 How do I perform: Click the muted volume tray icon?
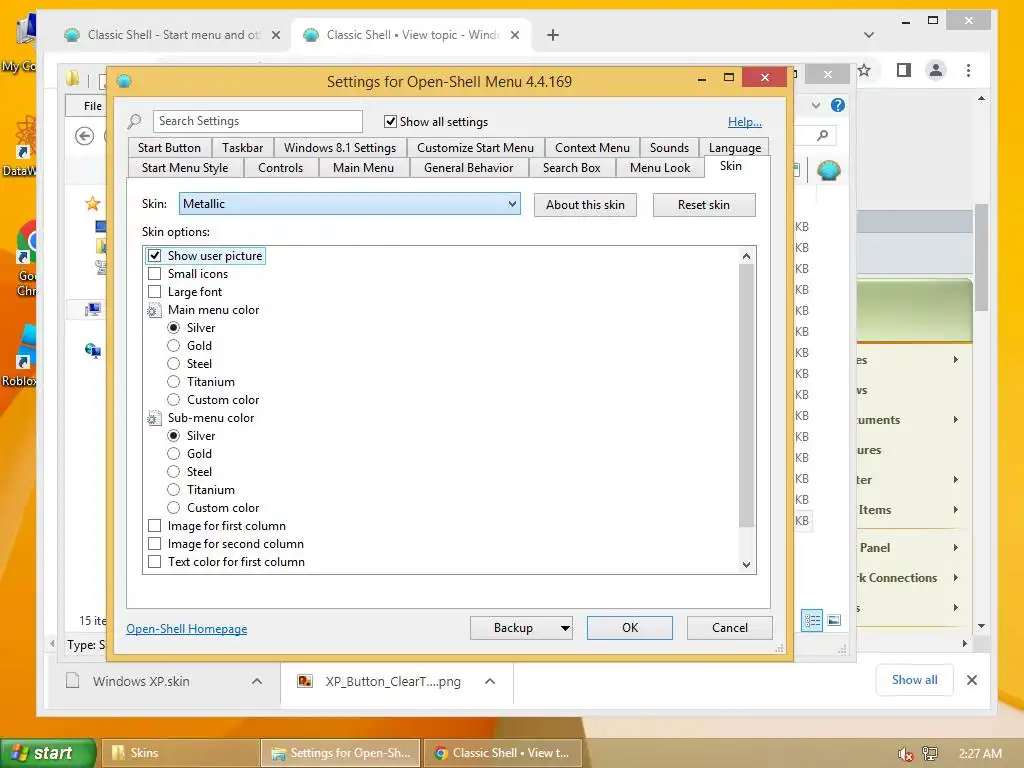pos(905,754)
